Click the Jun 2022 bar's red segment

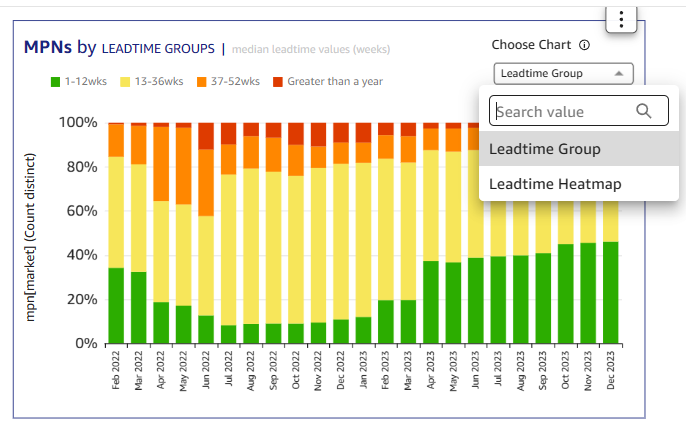[x=206, y=135]
